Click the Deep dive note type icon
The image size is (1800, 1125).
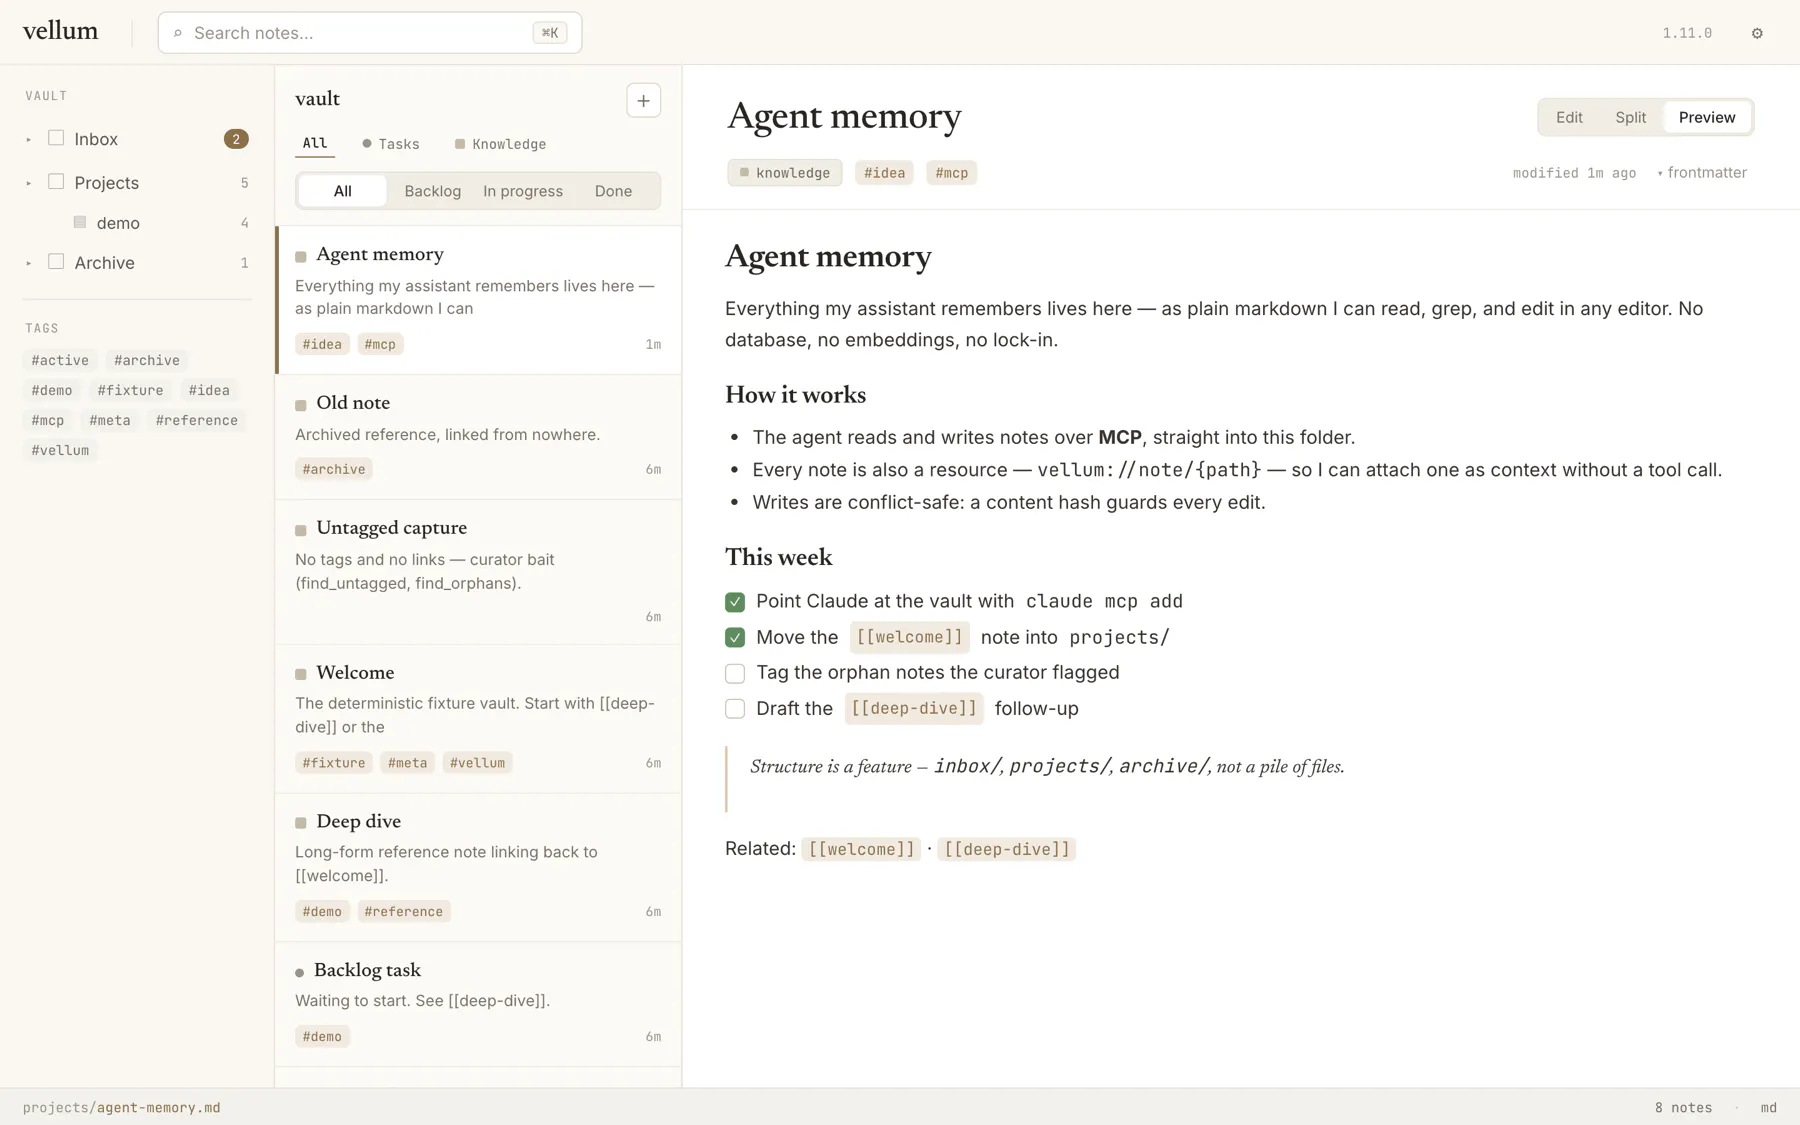point(300,823)
